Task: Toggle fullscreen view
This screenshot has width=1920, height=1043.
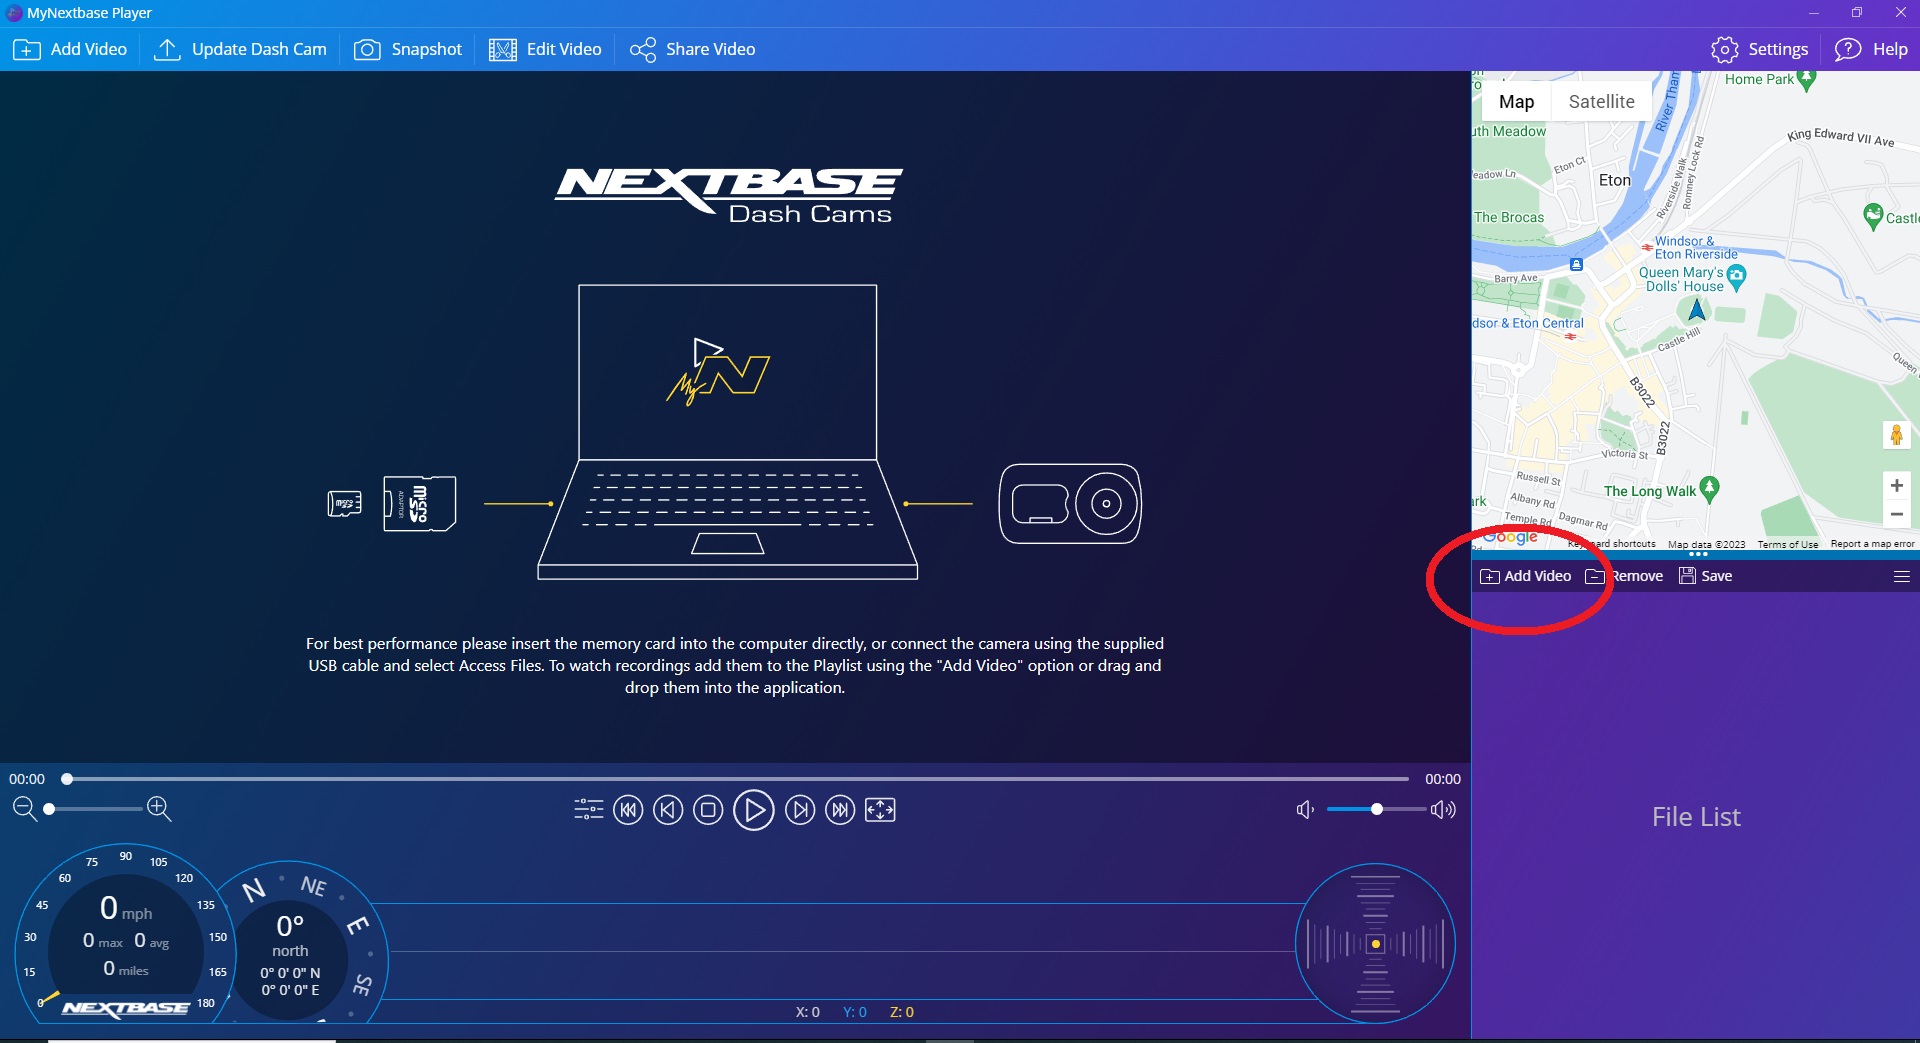Action: tap(880, 810)
